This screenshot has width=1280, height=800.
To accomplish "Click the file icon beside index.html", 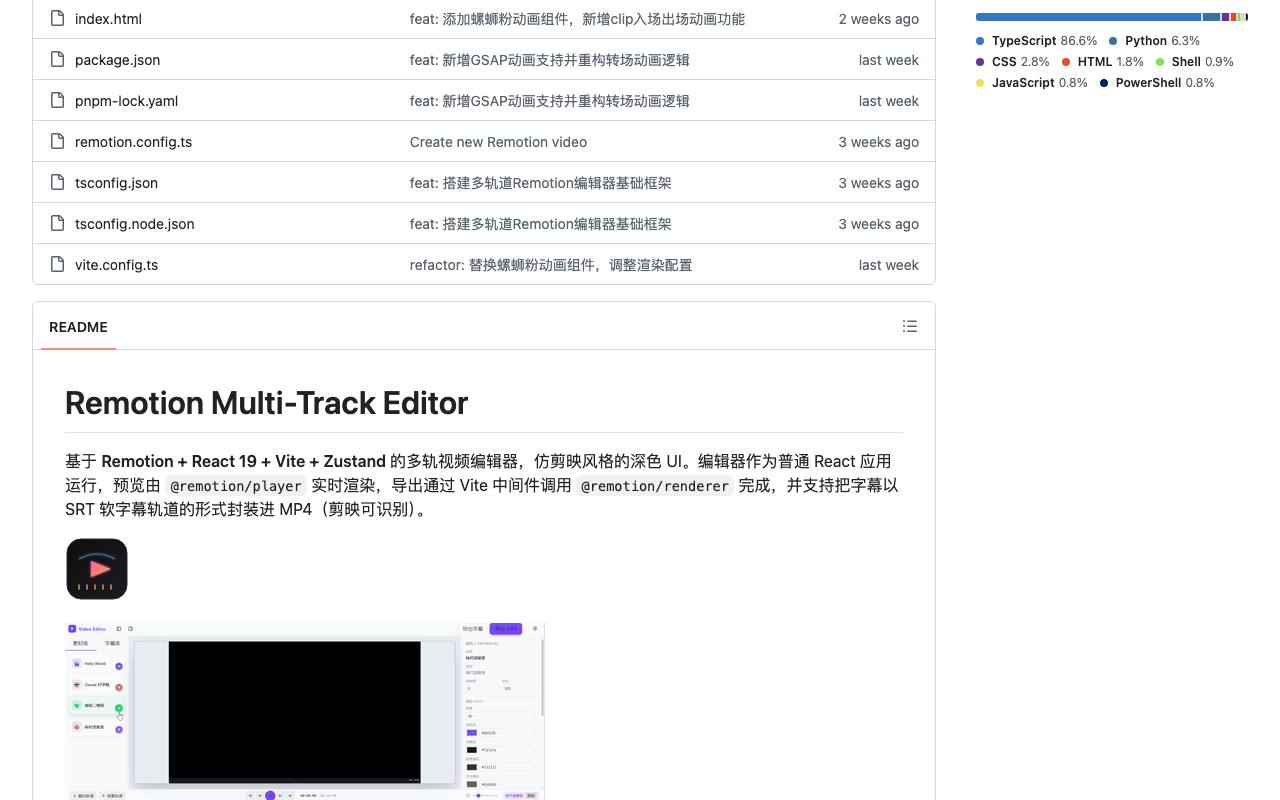I will point(57,18).
